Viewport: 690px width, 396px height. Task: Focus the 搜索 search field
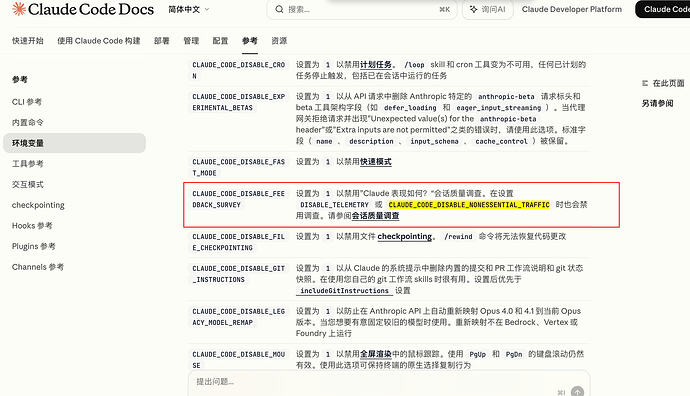pos(362,9)
